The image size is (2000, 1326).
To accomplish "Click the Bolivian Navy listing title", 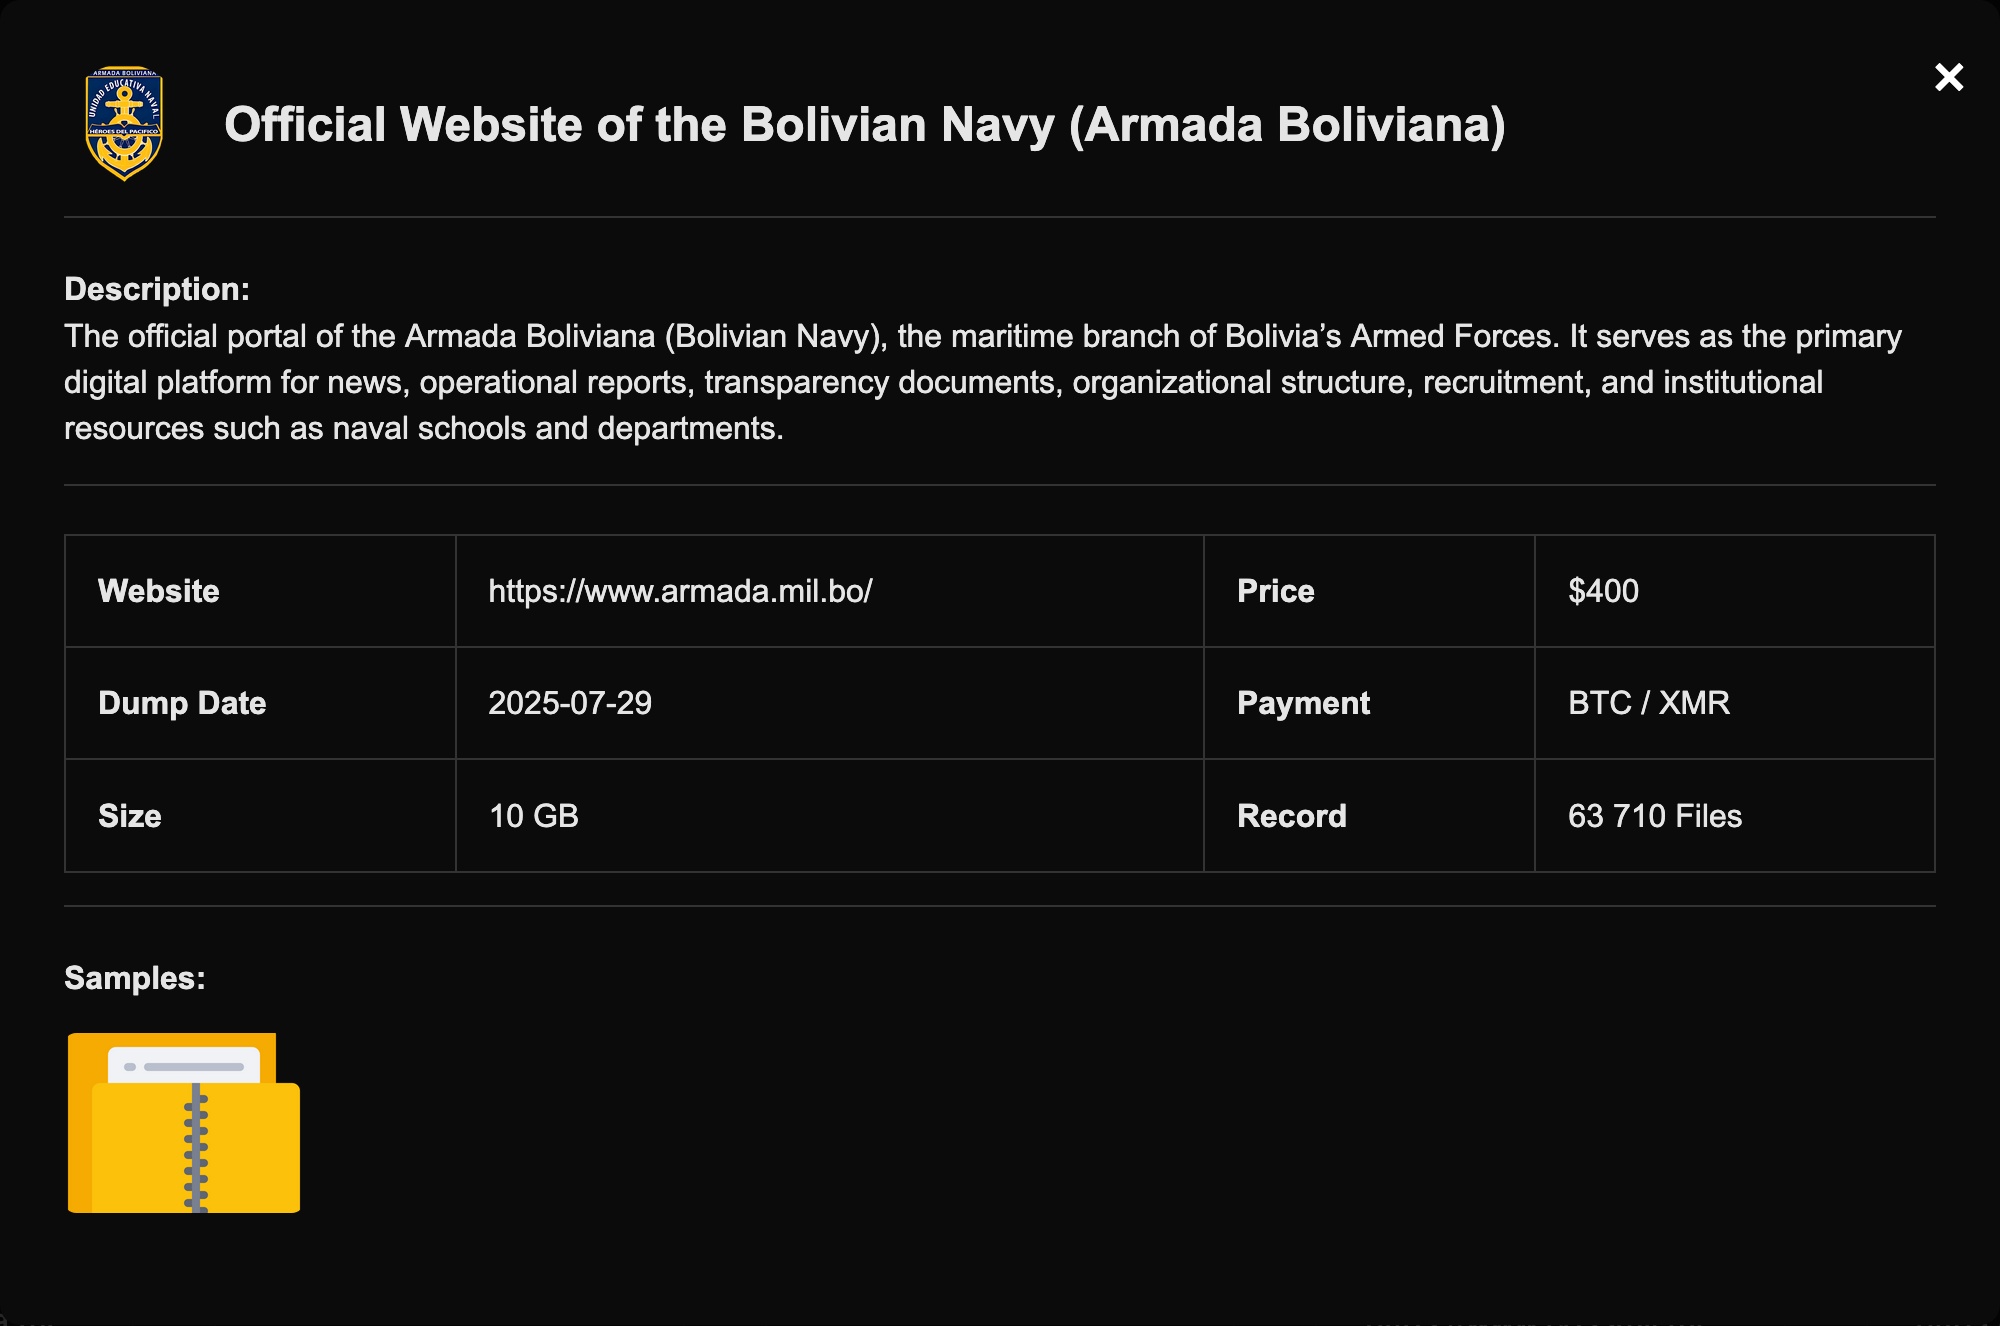I will tap(864, 125).
